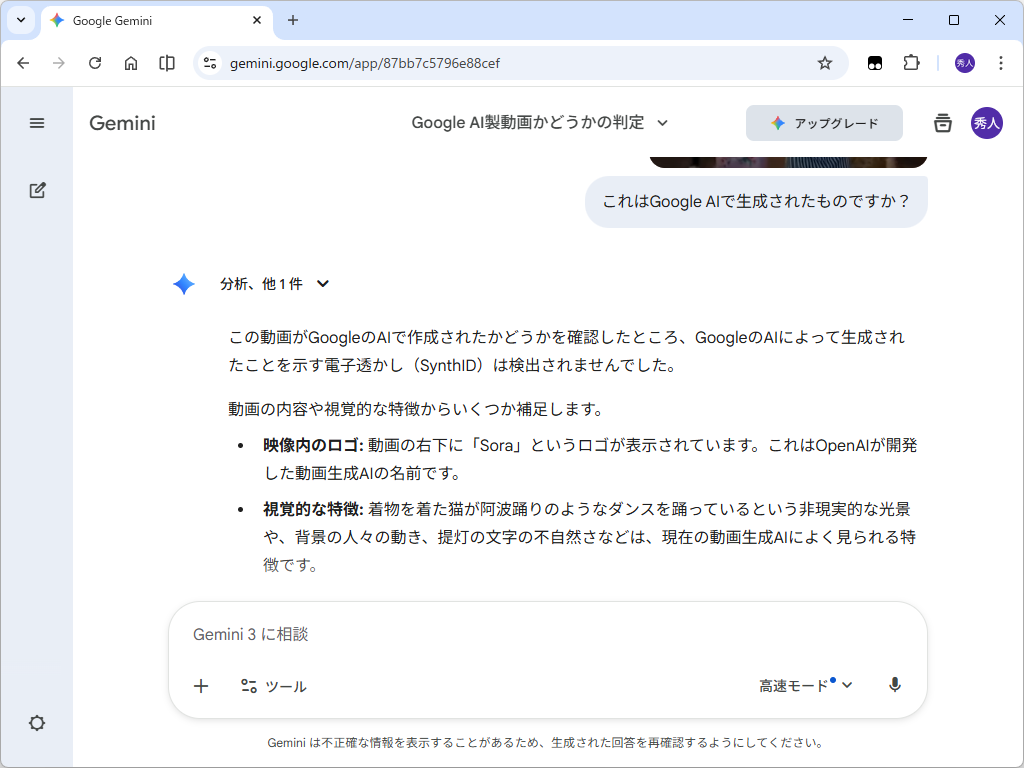Open Chrome extensions with the puzzle icon
The width and height of the screenshot is (1024, 768).
[x=911, y=62]
